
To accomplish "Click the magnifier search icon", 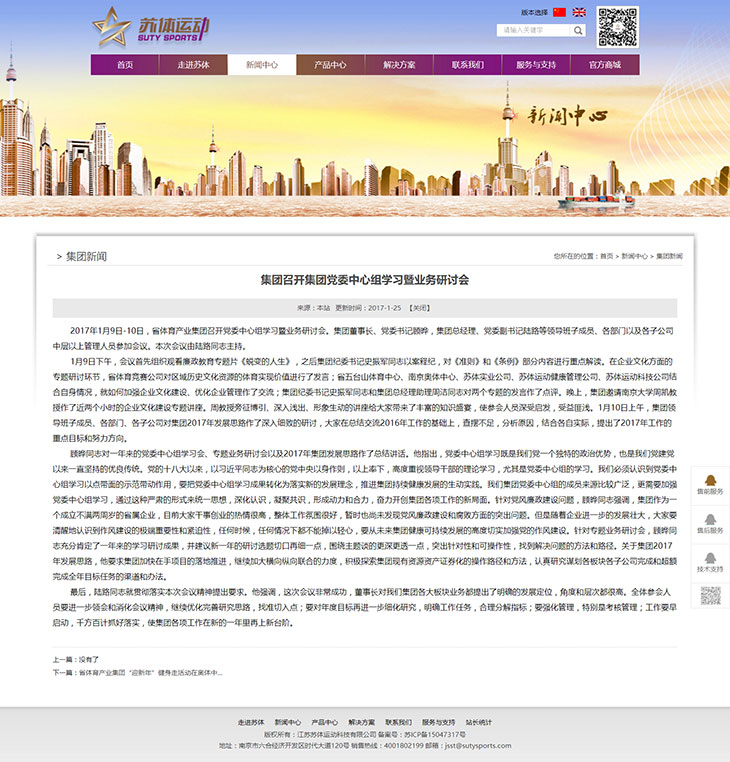I will [x=578, y=30].
